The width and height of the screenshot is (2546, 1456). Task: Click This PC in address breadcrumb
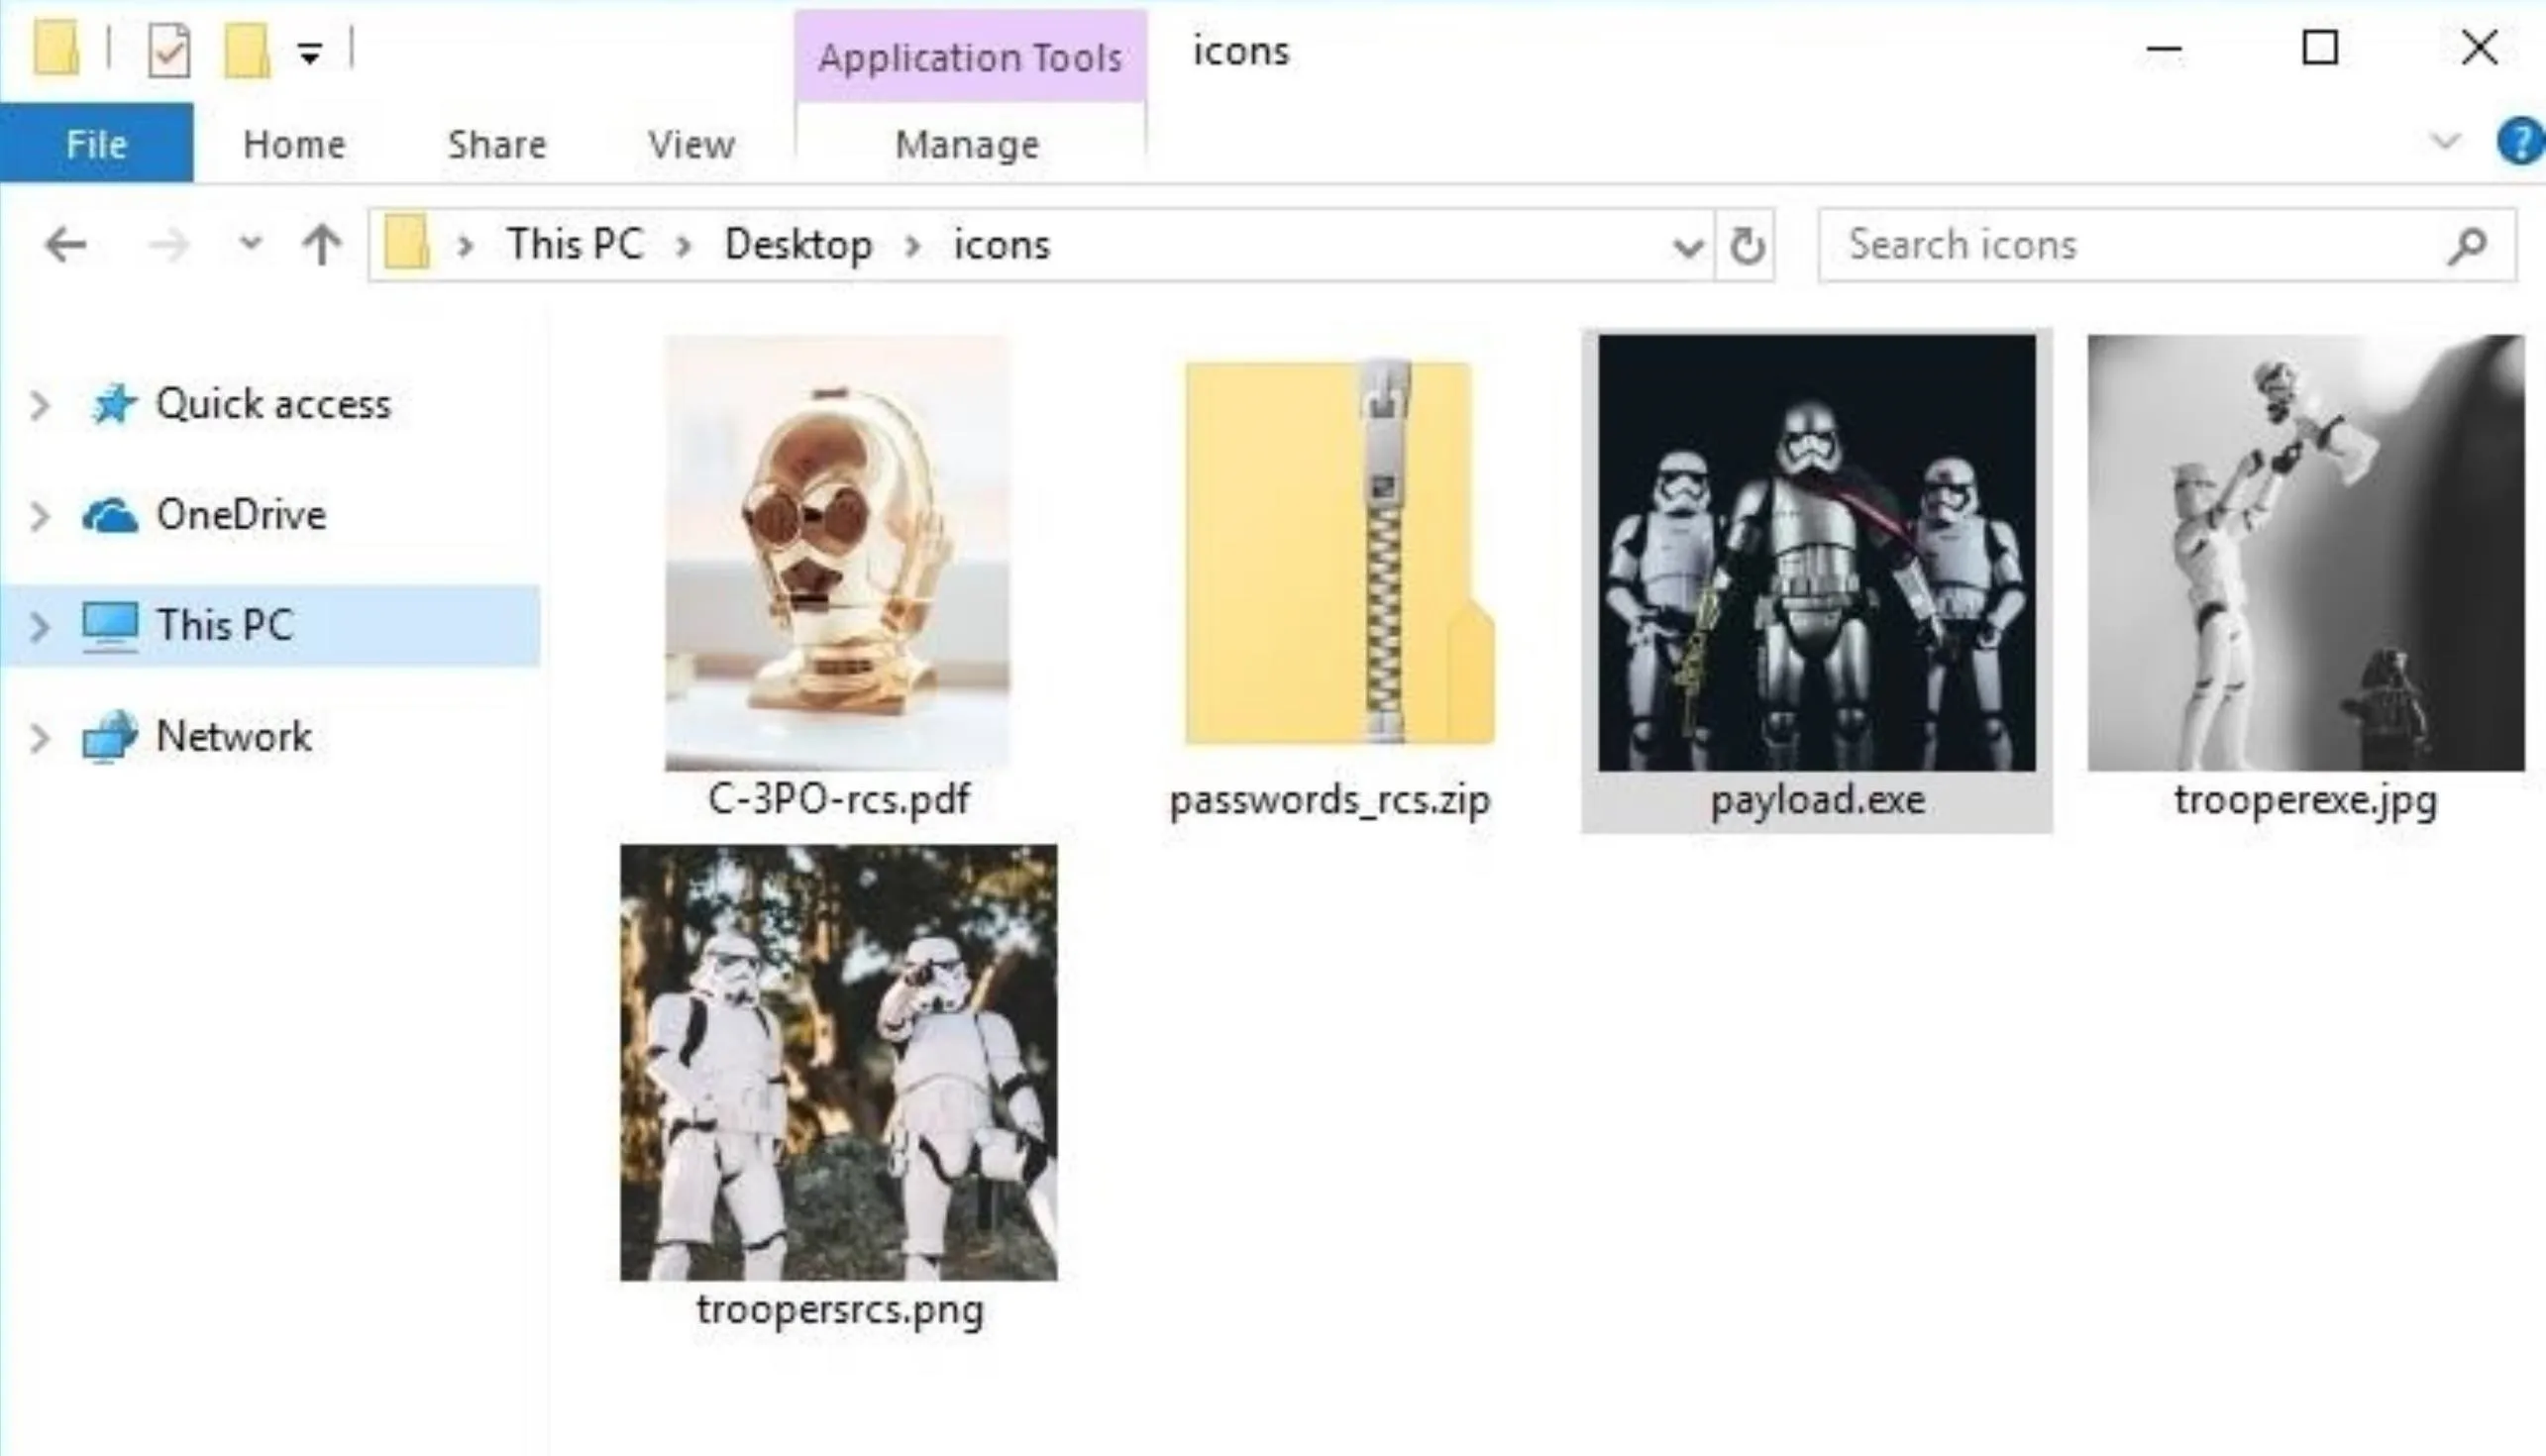575,244
